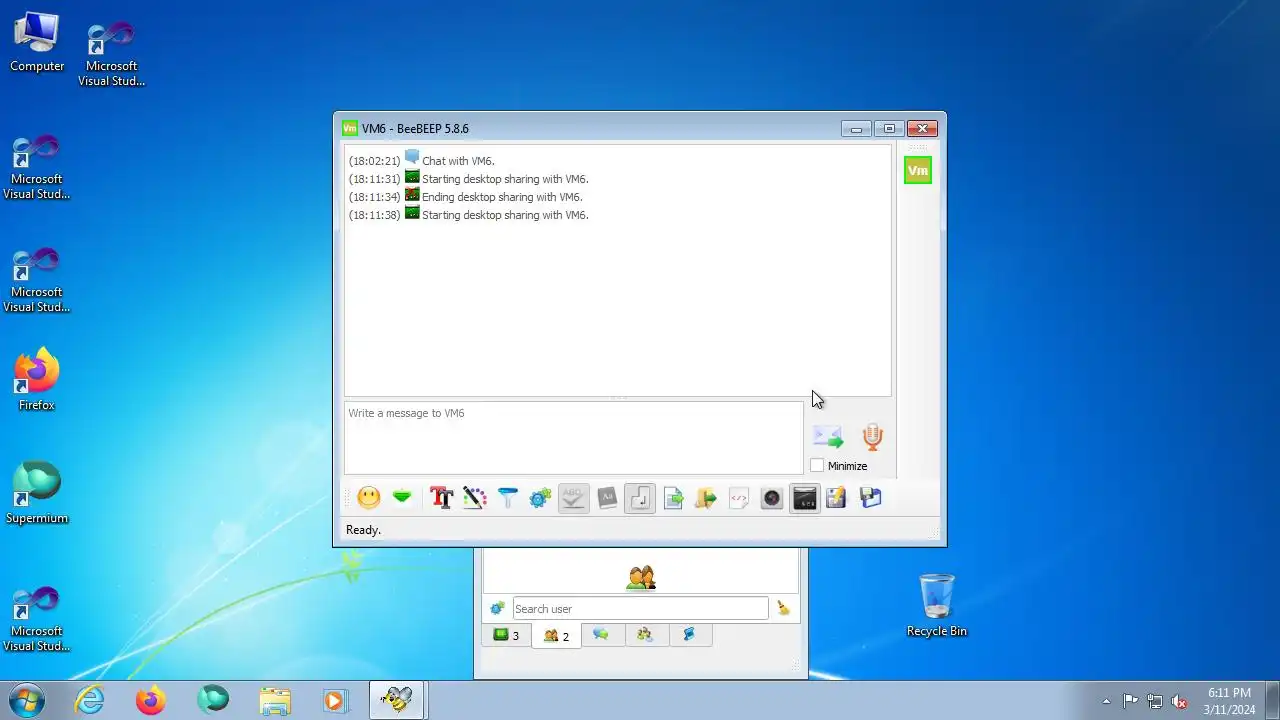
Task: Click the blue floppy disks save icon
Action: click(x=870, y=497)
